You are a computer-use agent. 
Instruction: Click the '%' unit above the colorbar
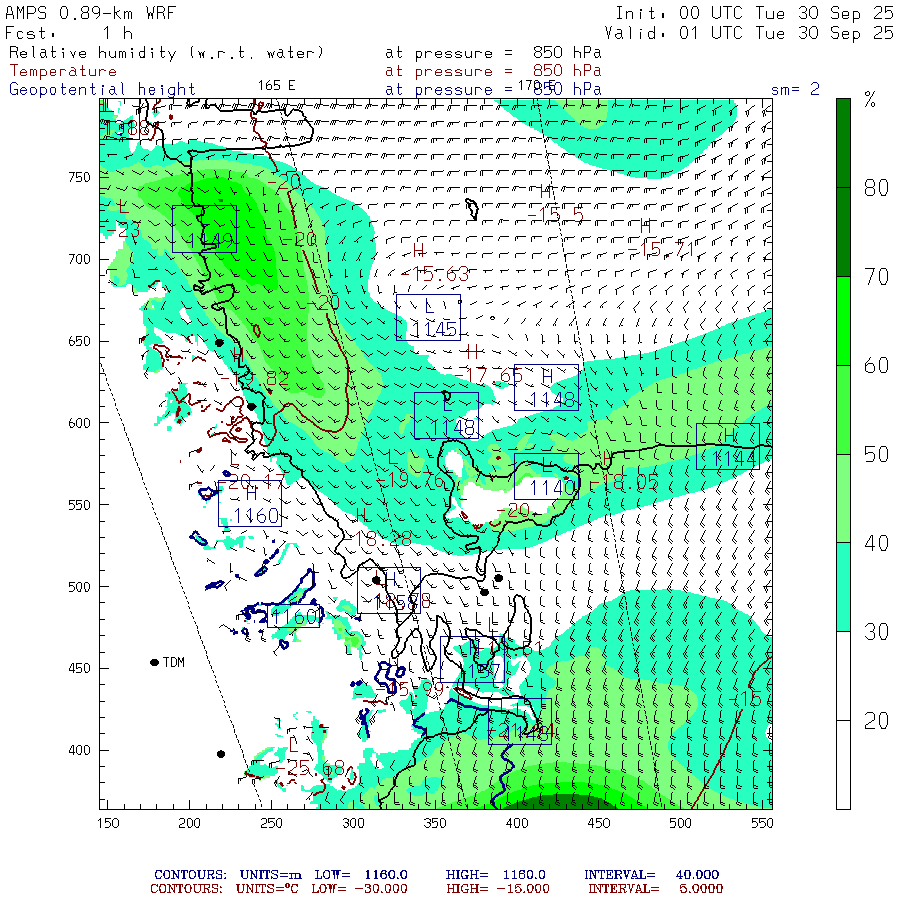pos(870,100)
